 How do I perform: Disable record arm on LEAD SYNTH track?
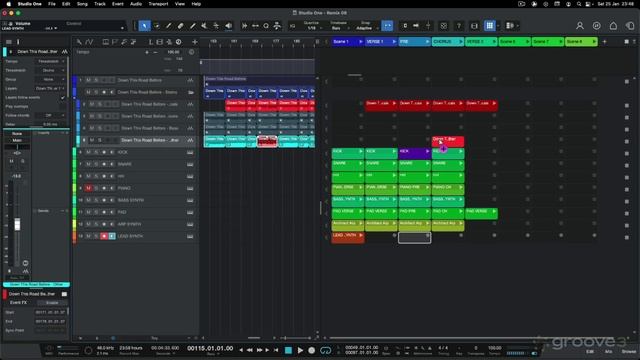tap(104, 236)
